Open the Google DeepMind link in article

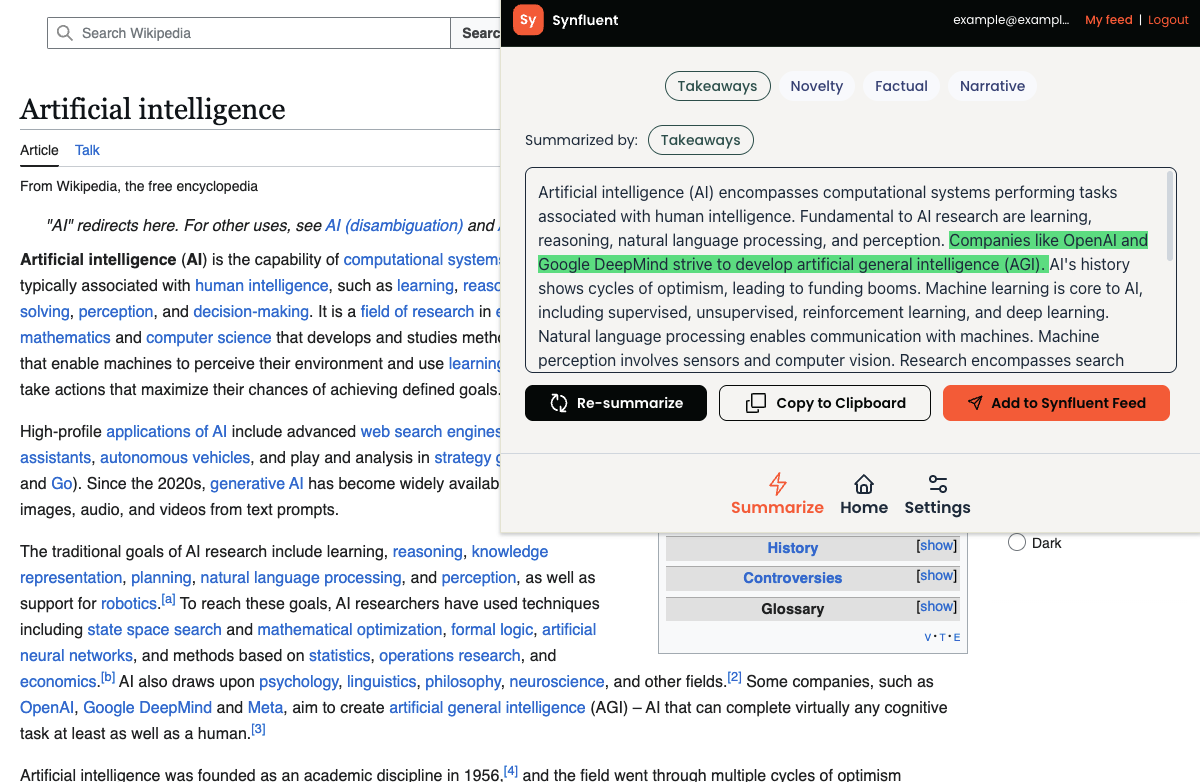click(x=148, y=707)
